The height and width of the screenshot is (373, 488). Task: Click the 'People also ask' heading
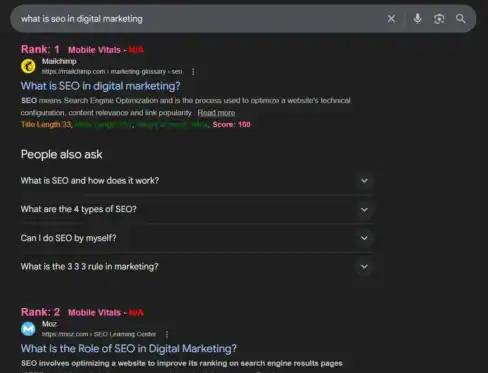tap(62, 155)
